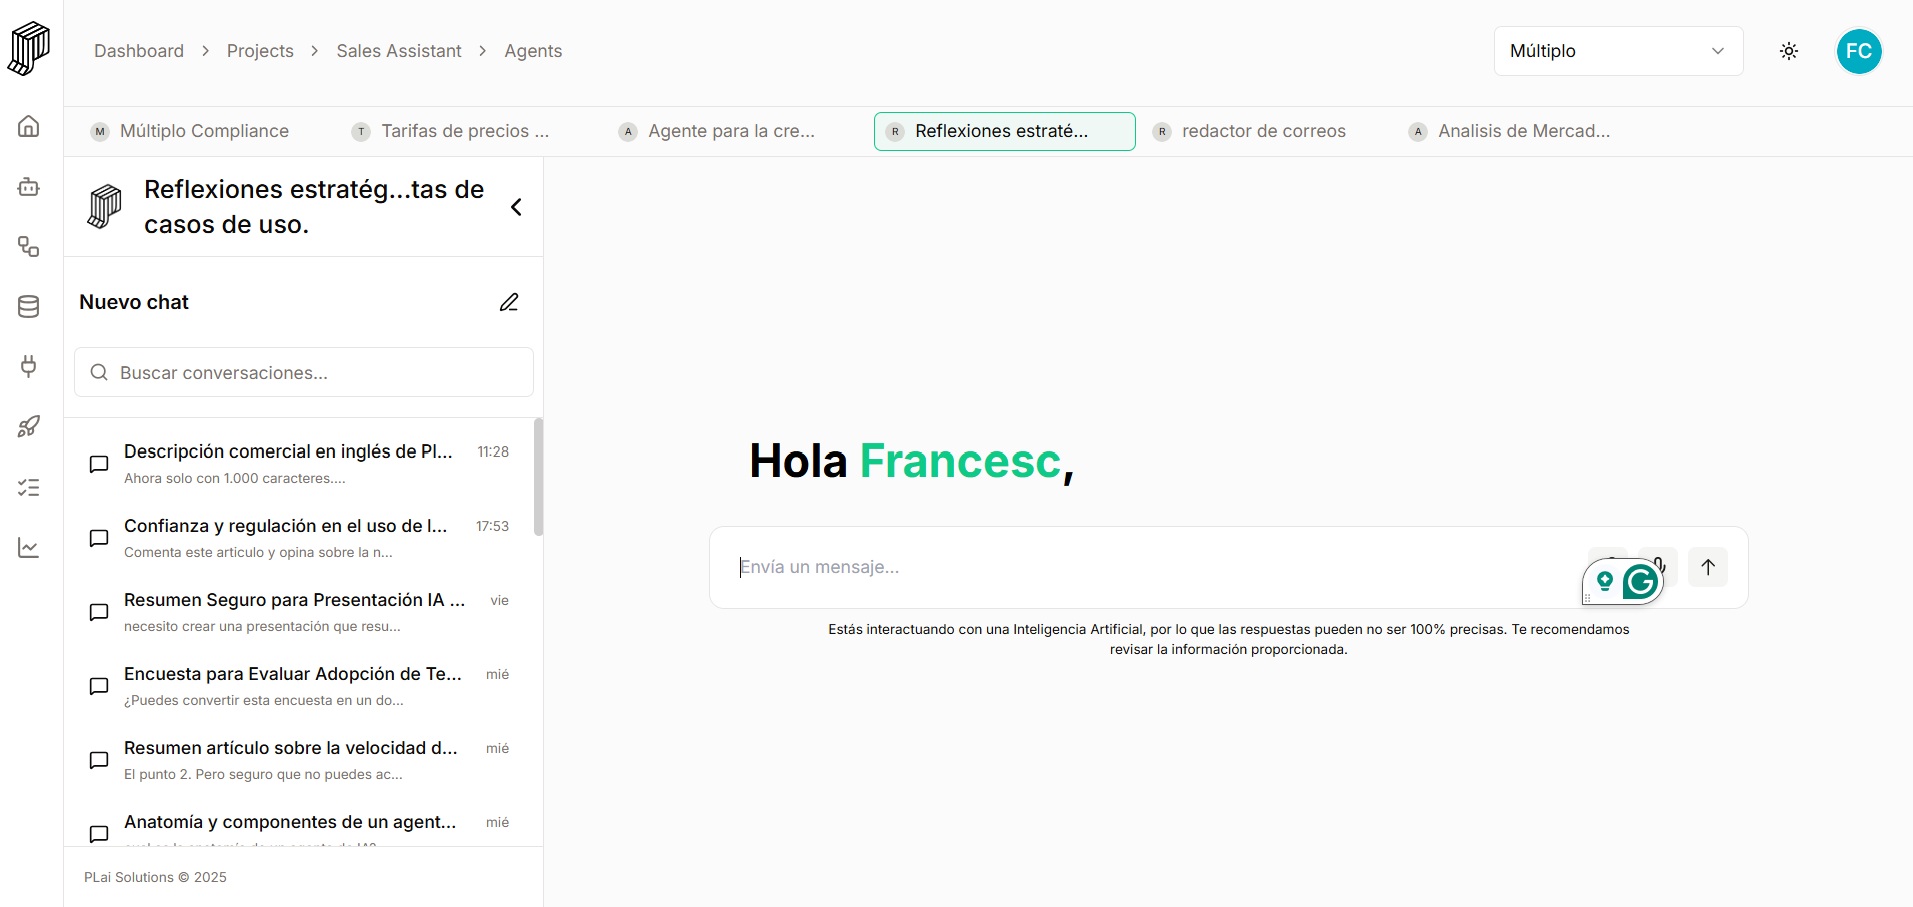1913x907 pixels.
Task: Click chat bubble icon beside Resumen Seguro
Action: pos(99,612)
